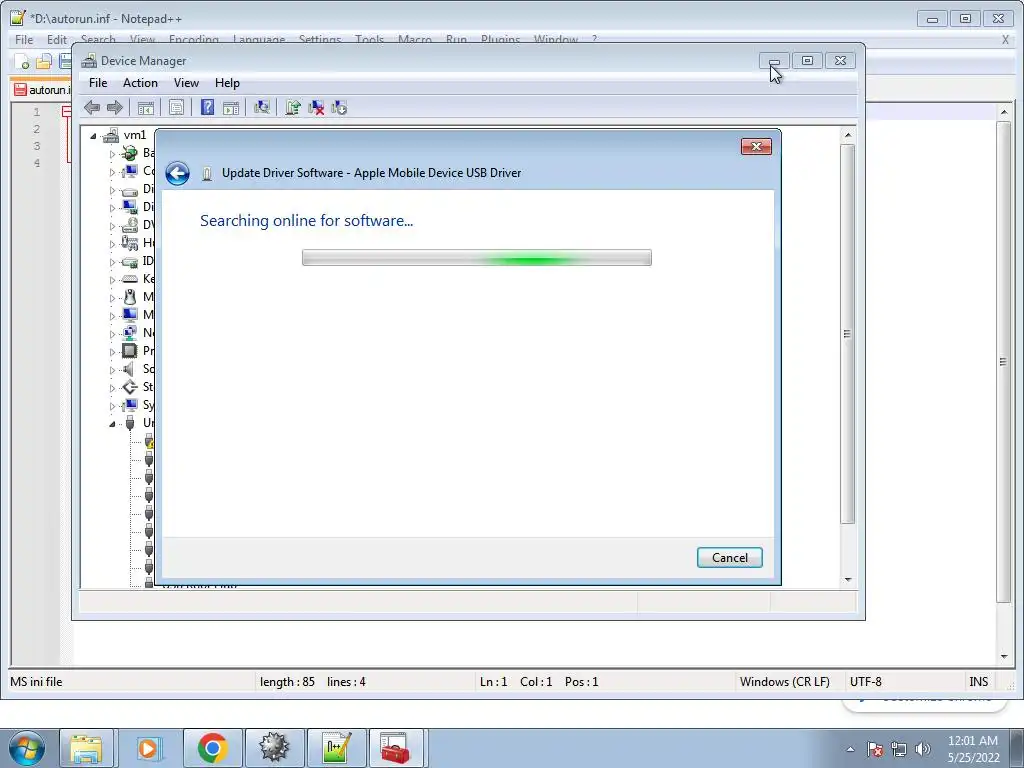Open the File menu in Notepad++

tap(24, 40)
